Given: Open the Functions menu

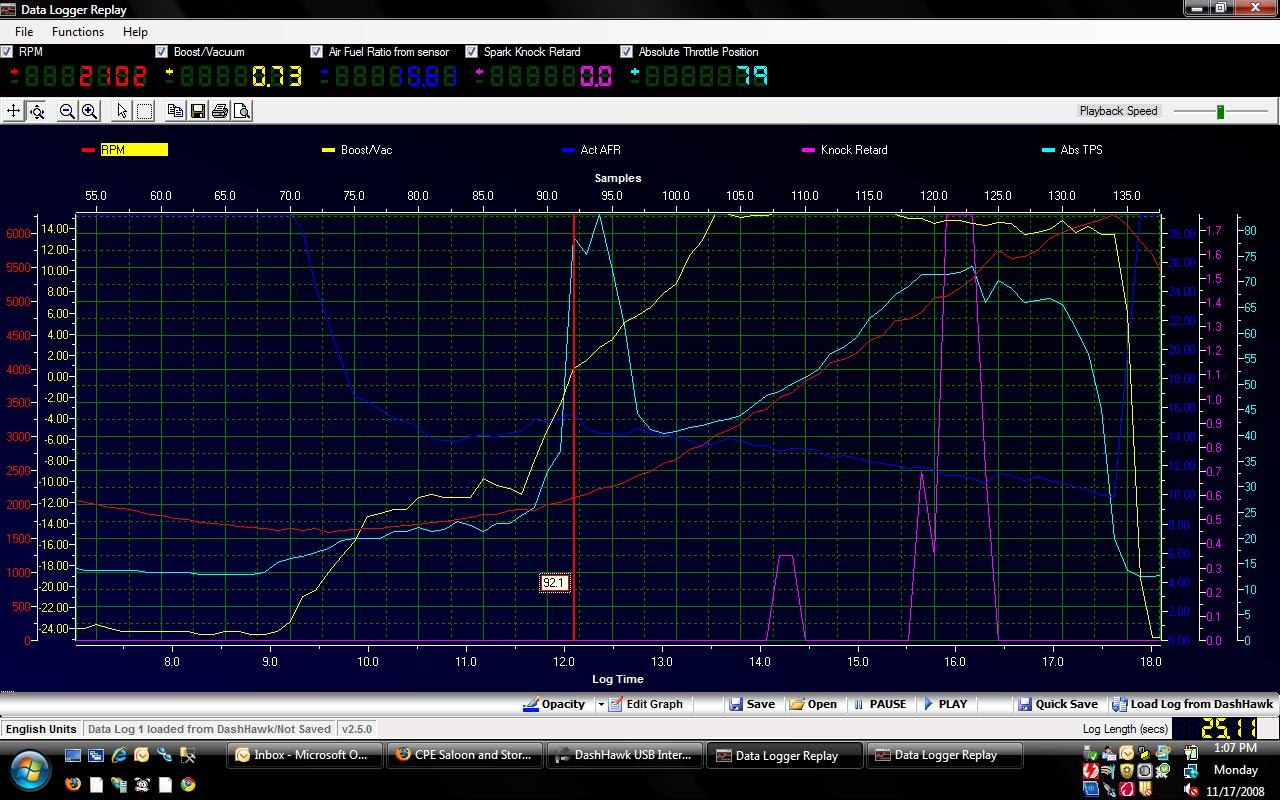Looking at the screenshot, I should point(78,32).
